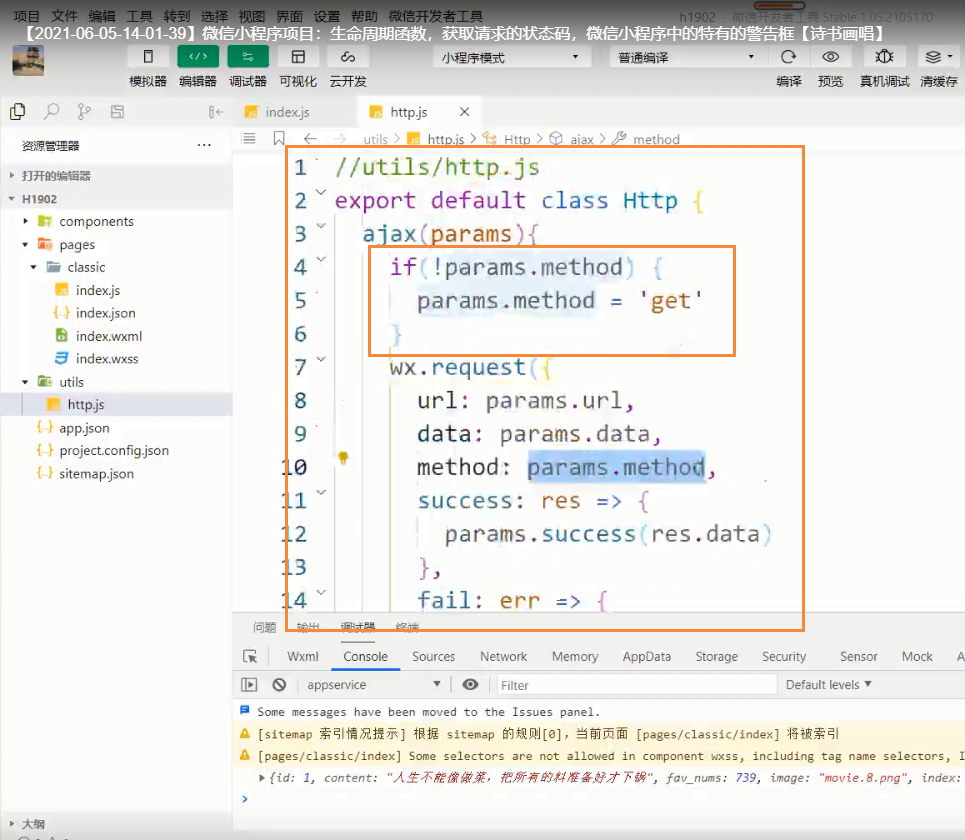
Task: Open the 资源管理器 more actions ellipsis
Action: [204, 145]
